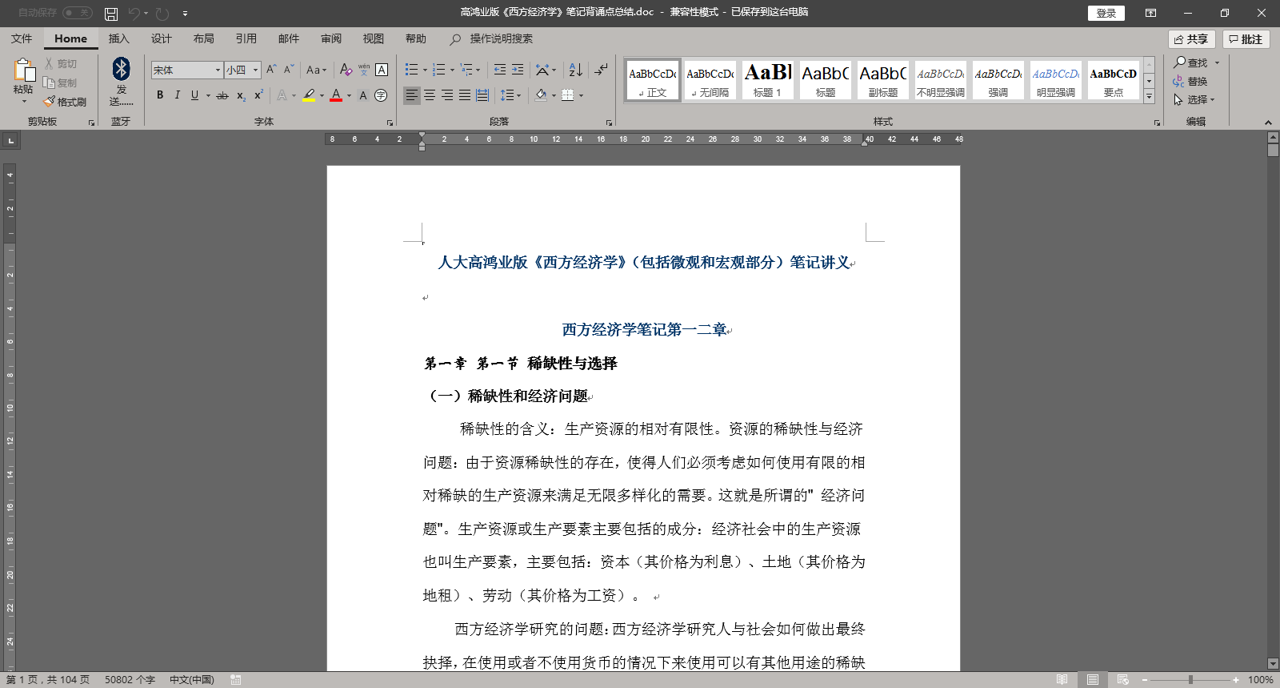Image resolution: width=1280 pixels, height=688 pixels.
Task: Open the borders dropdown arrow
Action: (x=580, y=96)
